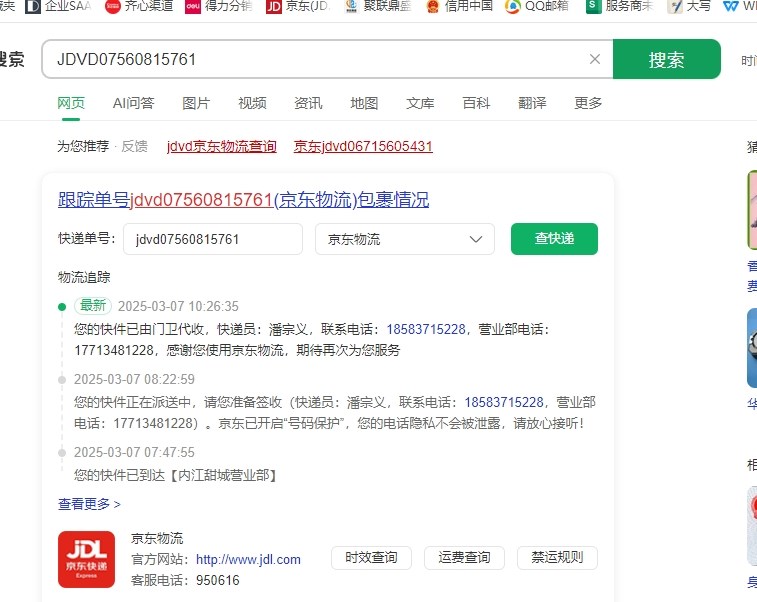
Task: Open the 得力分销 bookmark
Action: pos(219,6)
